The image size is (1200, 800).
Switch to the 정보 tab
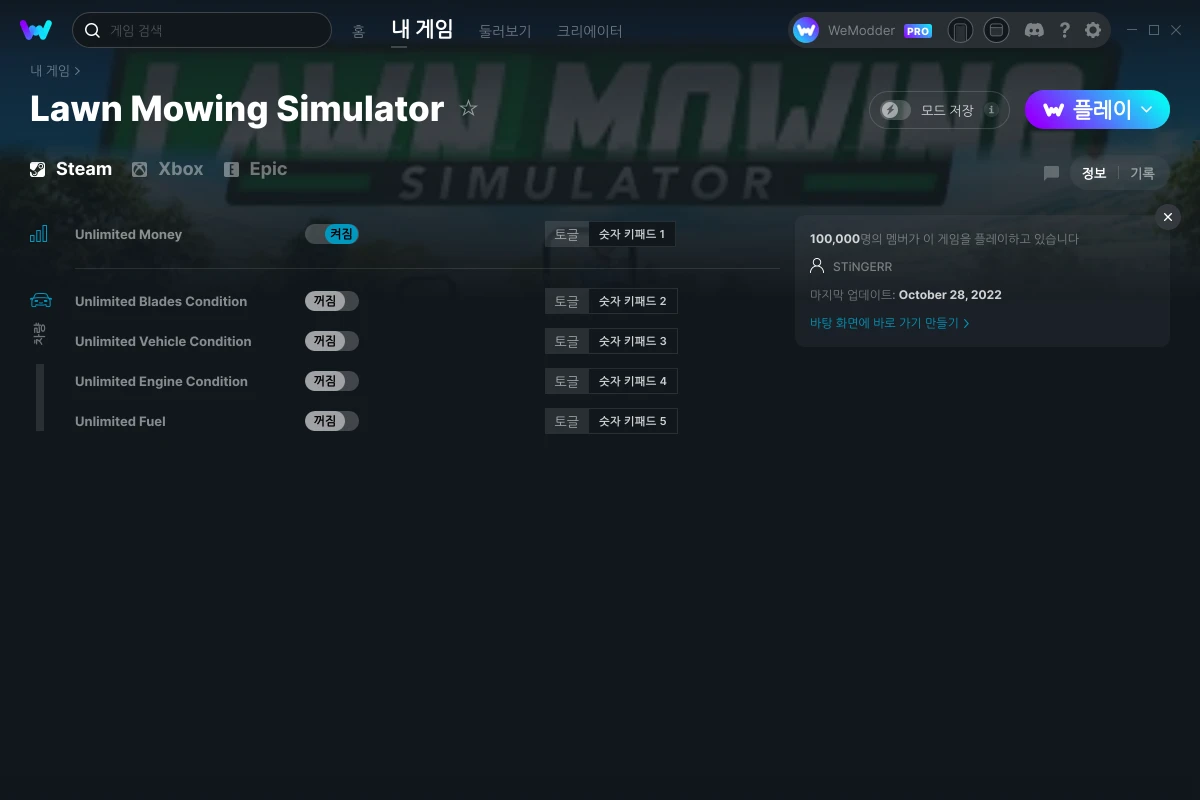[x=1094, y=173]
